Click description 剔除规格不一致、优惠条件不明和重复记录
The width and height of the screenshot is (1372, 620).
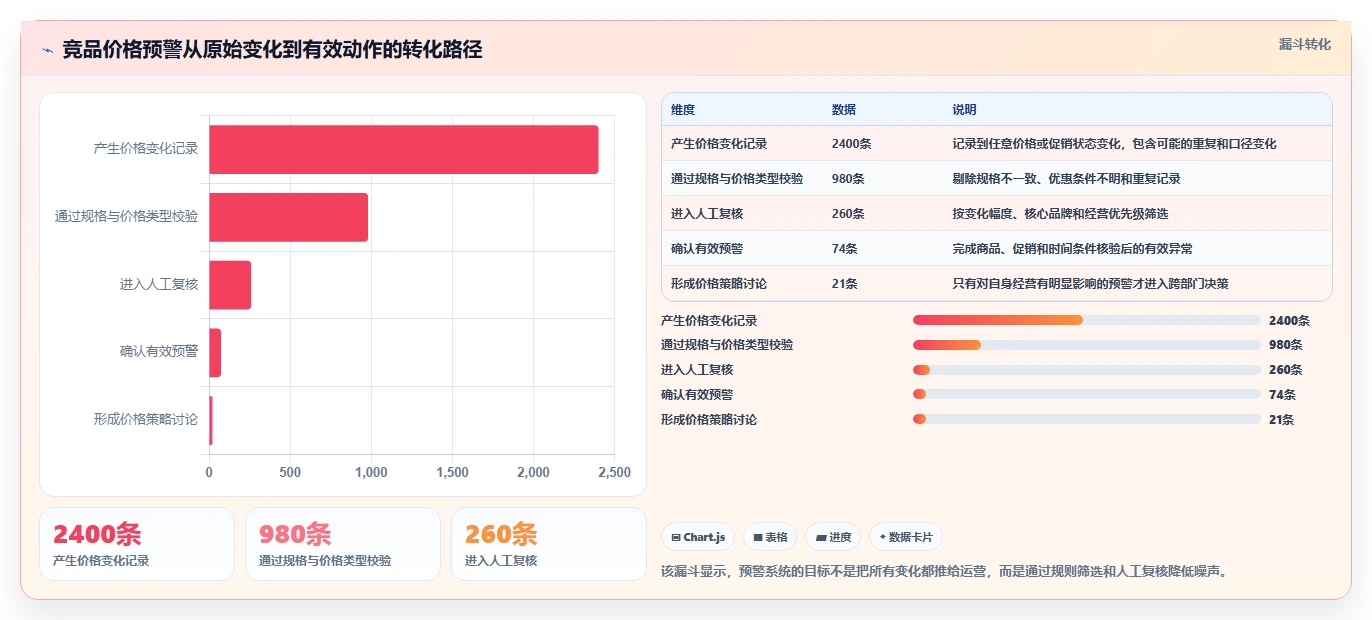1066,179
